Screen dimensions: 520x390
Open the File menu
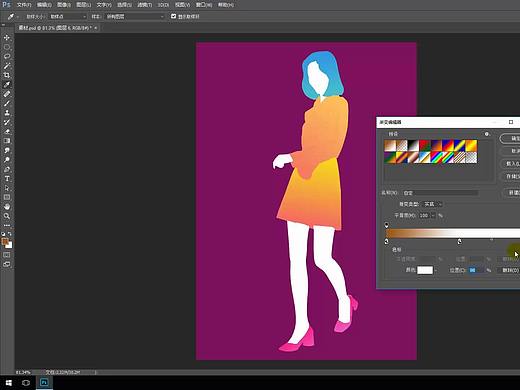click(x=24, y=5)
